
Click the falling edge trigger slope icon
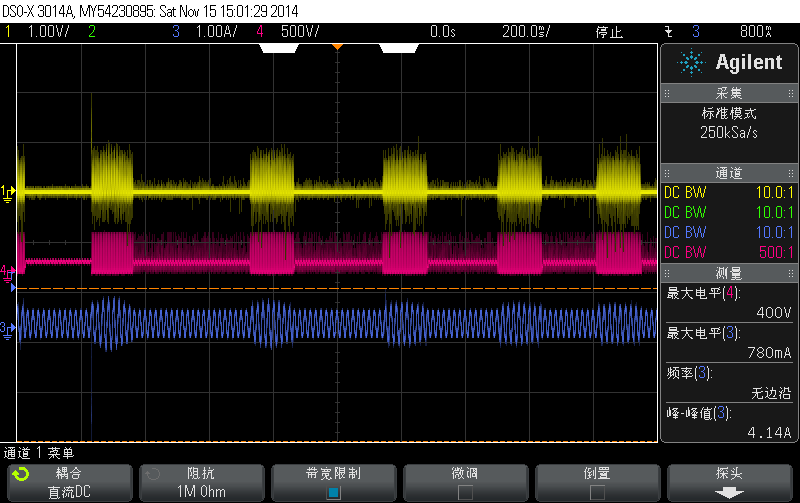click(x=668, y=32)
